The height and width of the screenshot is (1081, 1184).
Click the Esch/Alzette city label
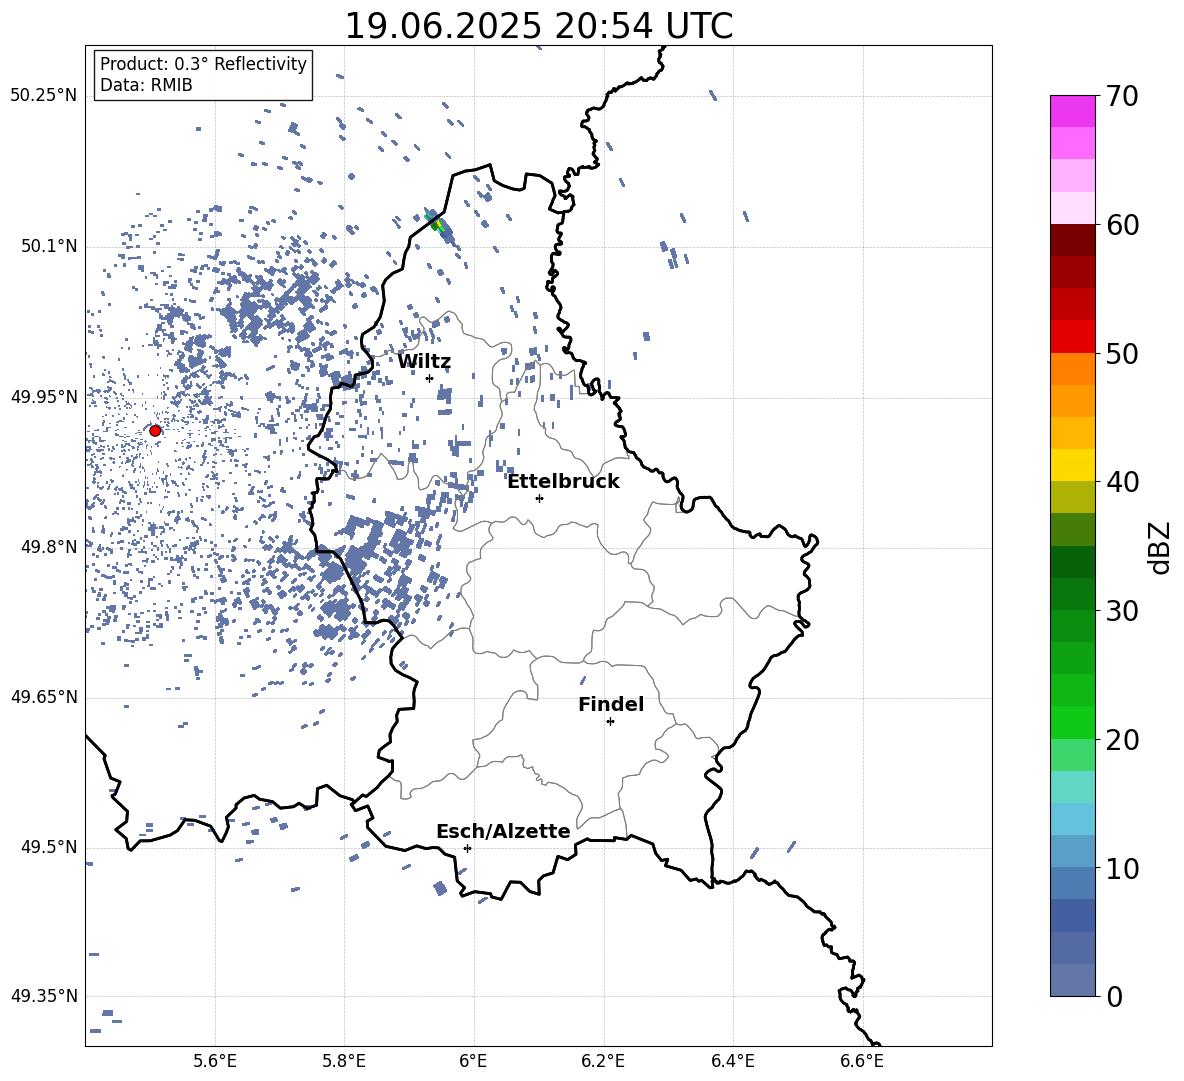(x=503, y=832)
